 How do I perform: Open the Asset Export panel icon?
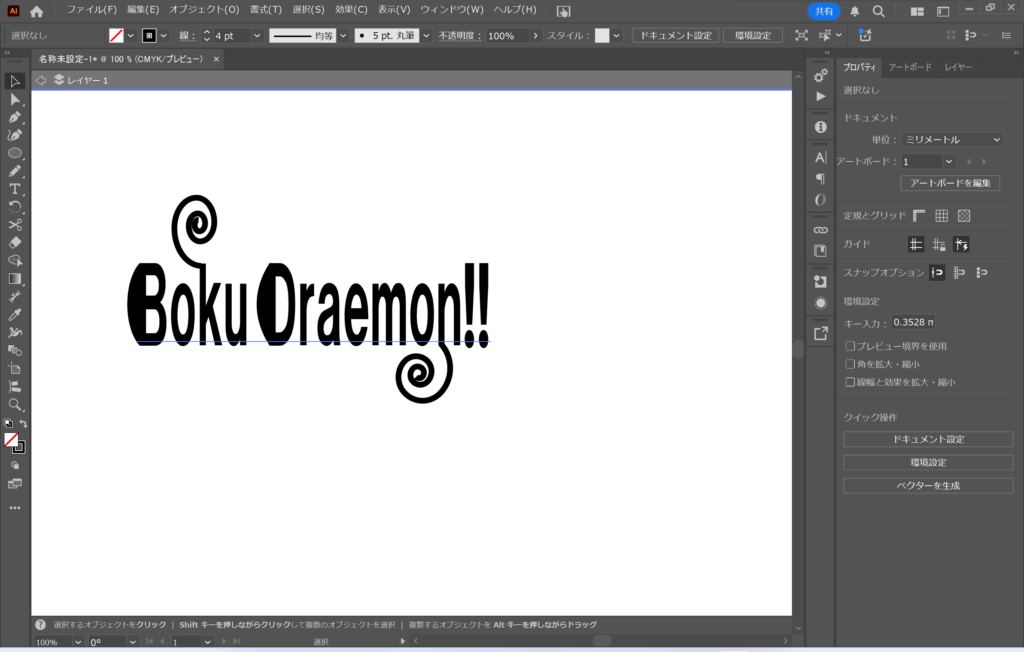click(x=820, y=333)
